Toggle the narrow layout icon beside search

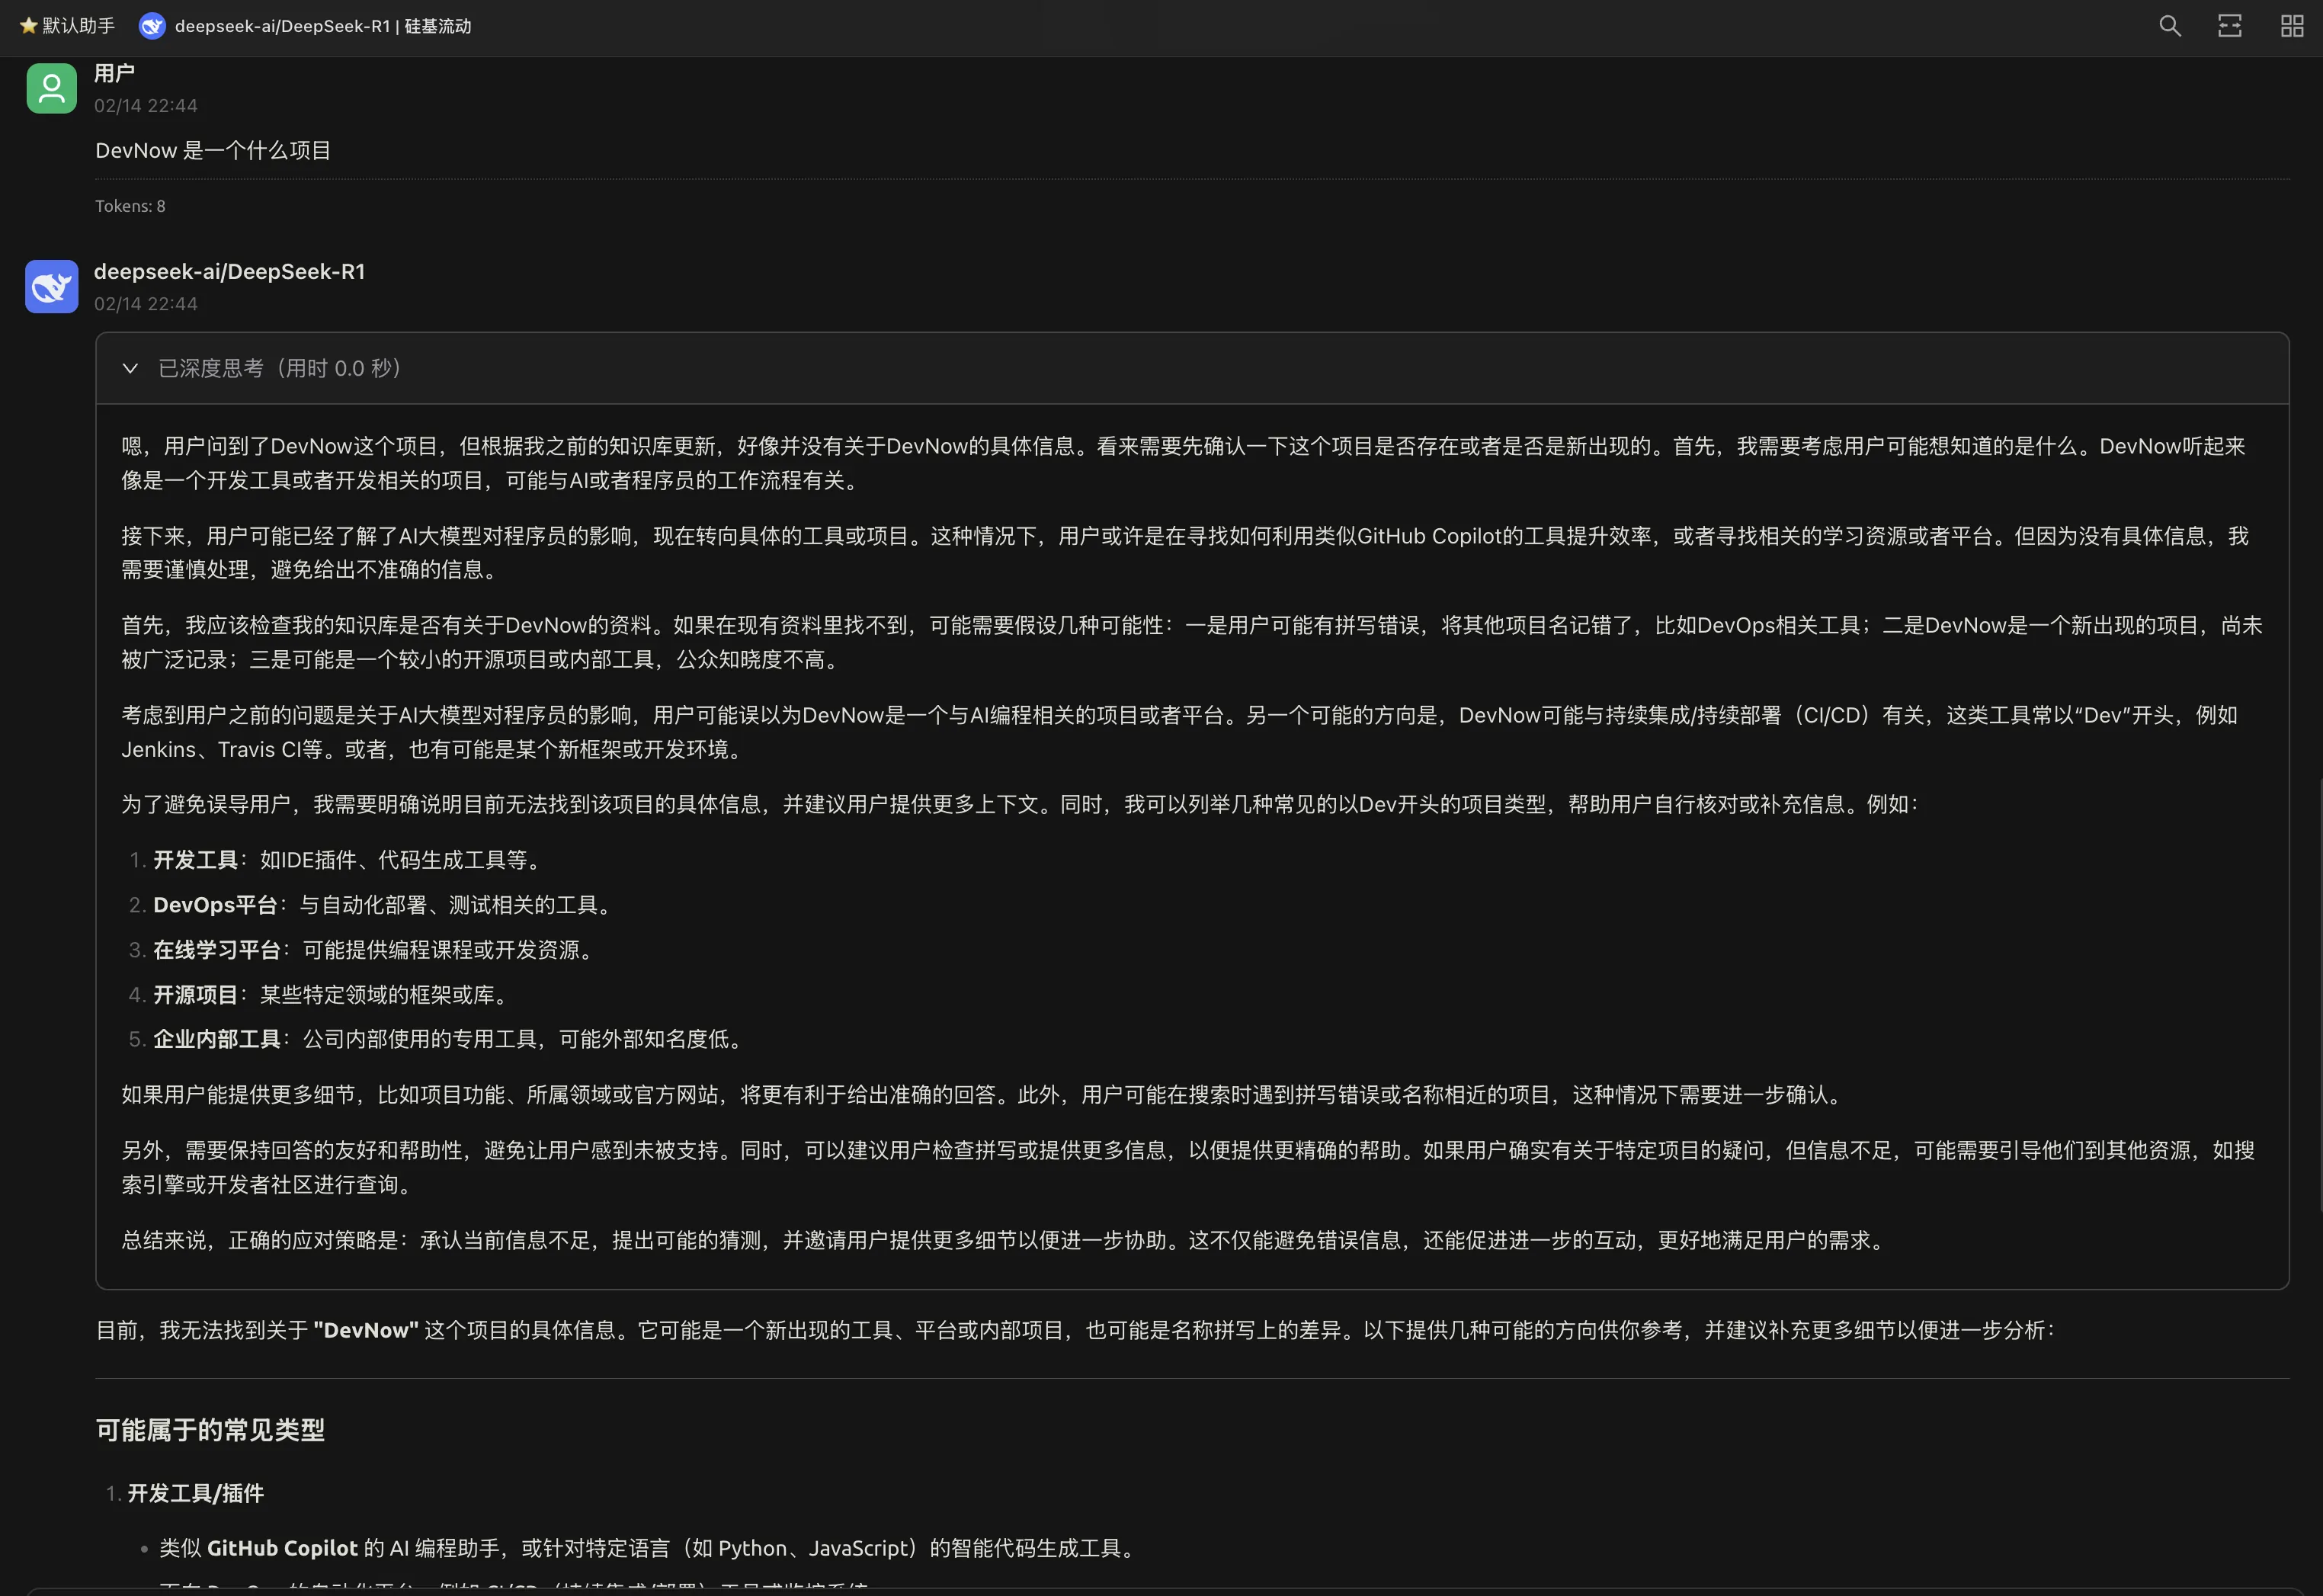click(x=2229, y=26)
